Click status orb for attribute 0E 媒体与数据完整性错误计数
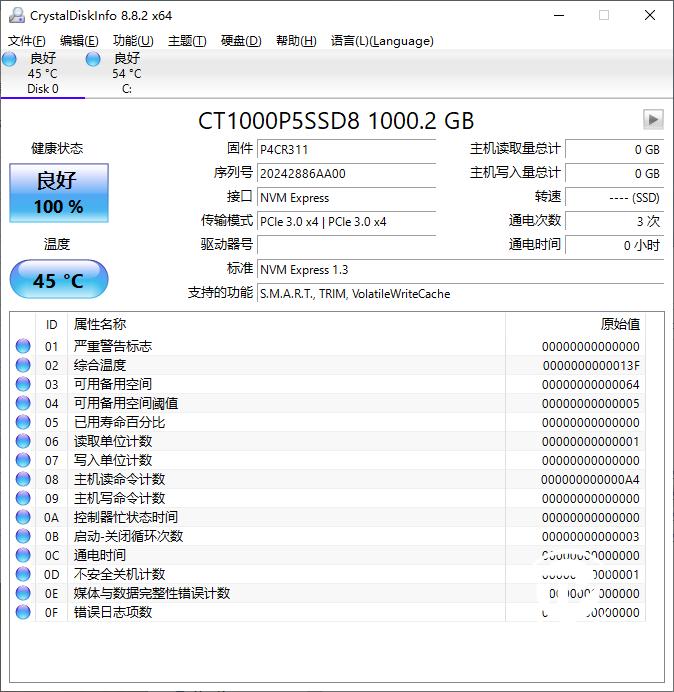 click(23, 593)
